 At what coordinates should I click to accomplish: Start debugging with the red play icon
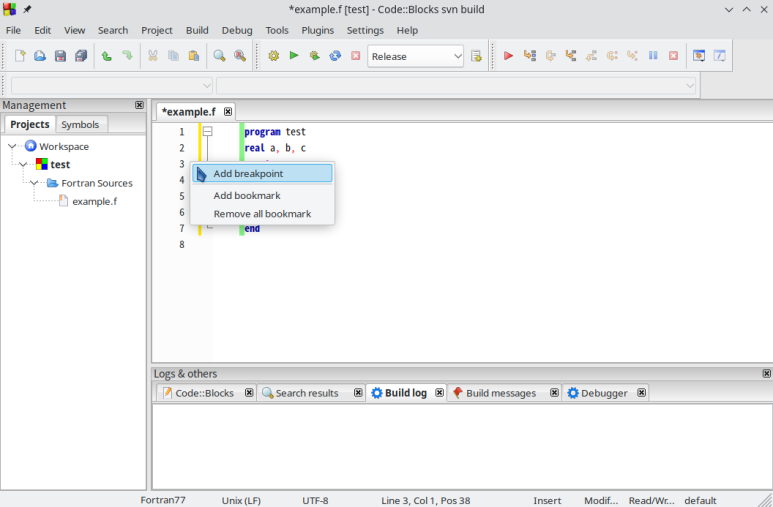pyautogui.click(x=509, y=56)
